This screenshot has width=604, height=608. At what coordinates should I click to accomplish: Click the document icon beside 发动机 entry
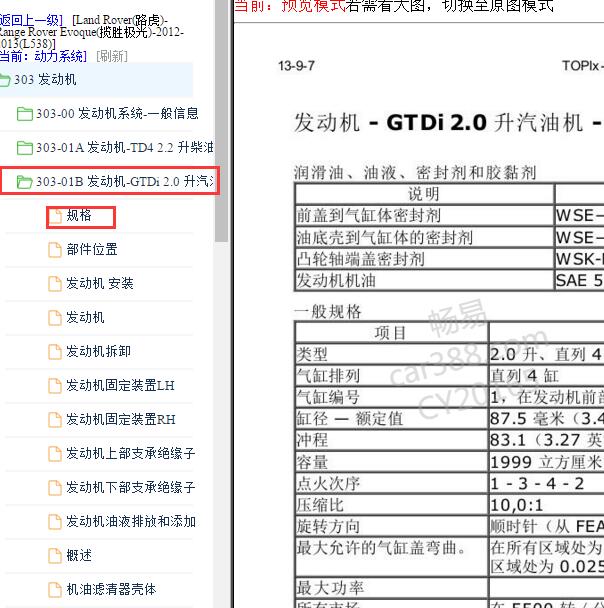55,318
